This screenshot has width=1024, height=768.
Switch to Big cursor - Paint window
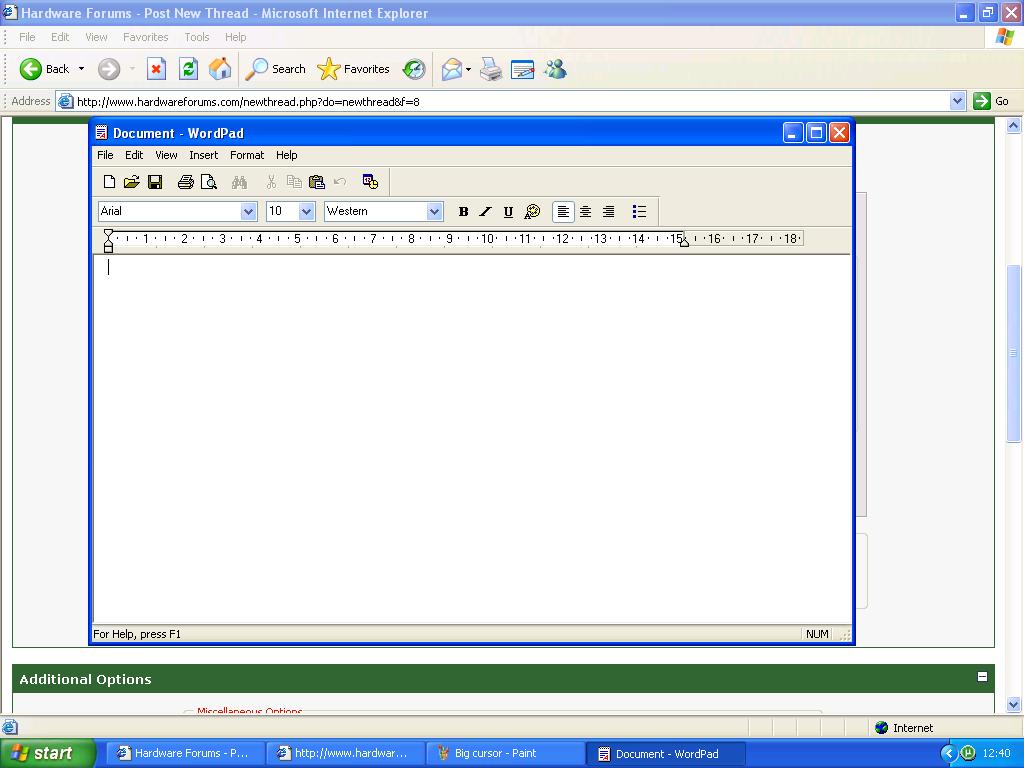pos(503,753)
